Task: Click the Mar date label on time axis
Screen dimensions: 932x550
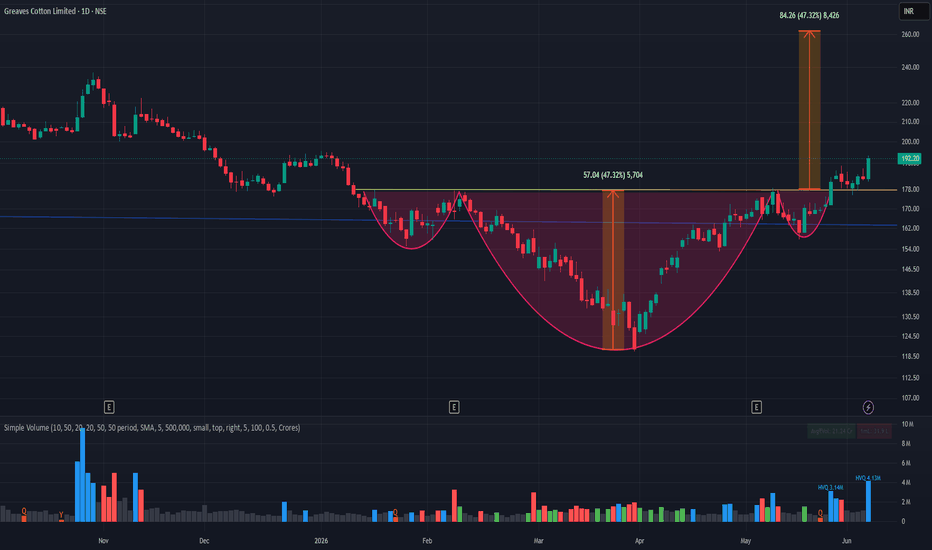Action: click(x=539, y=540)
